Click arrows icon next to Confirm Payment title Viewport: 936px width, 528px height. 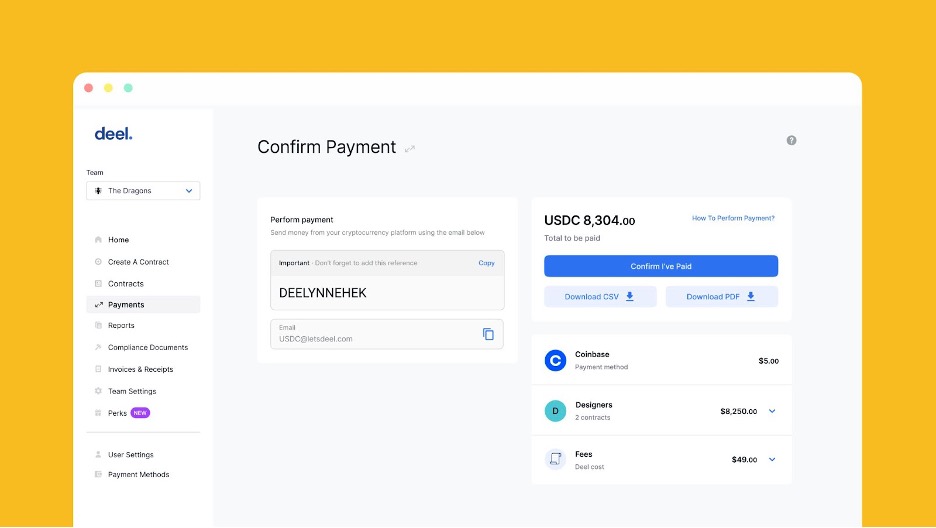[410, 149]
